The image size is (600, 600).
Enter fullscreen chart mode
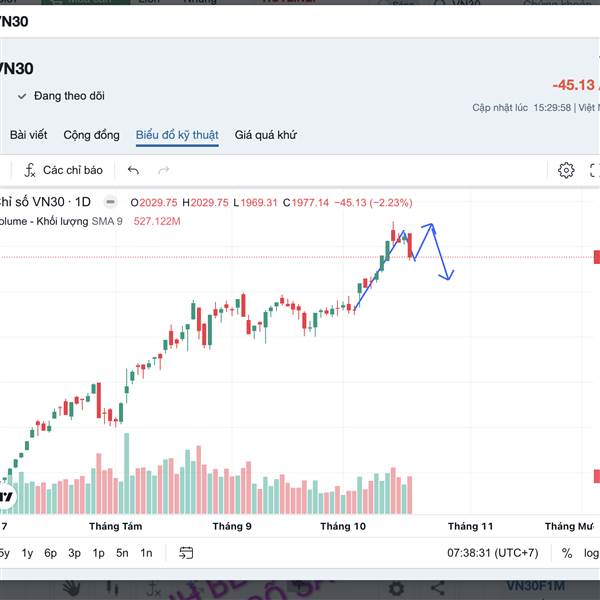pos(594,170)
